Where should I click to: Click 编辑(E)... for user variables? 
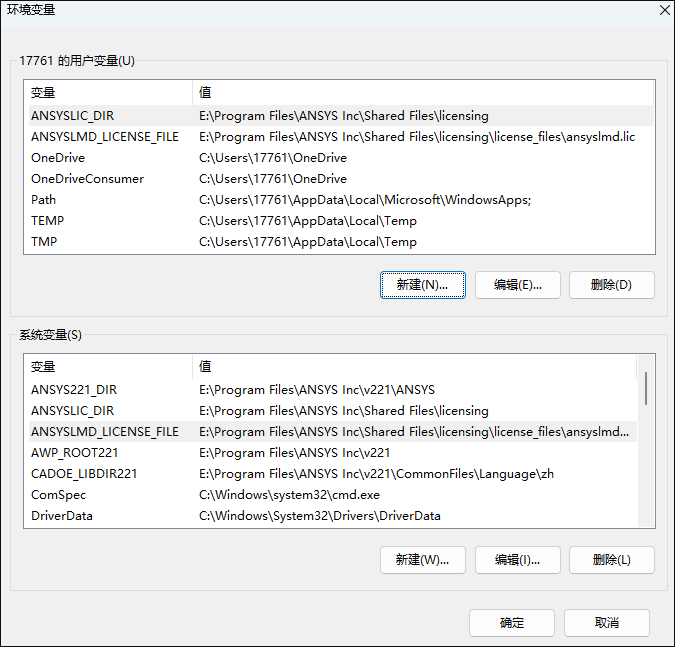(x=517, y=285)
